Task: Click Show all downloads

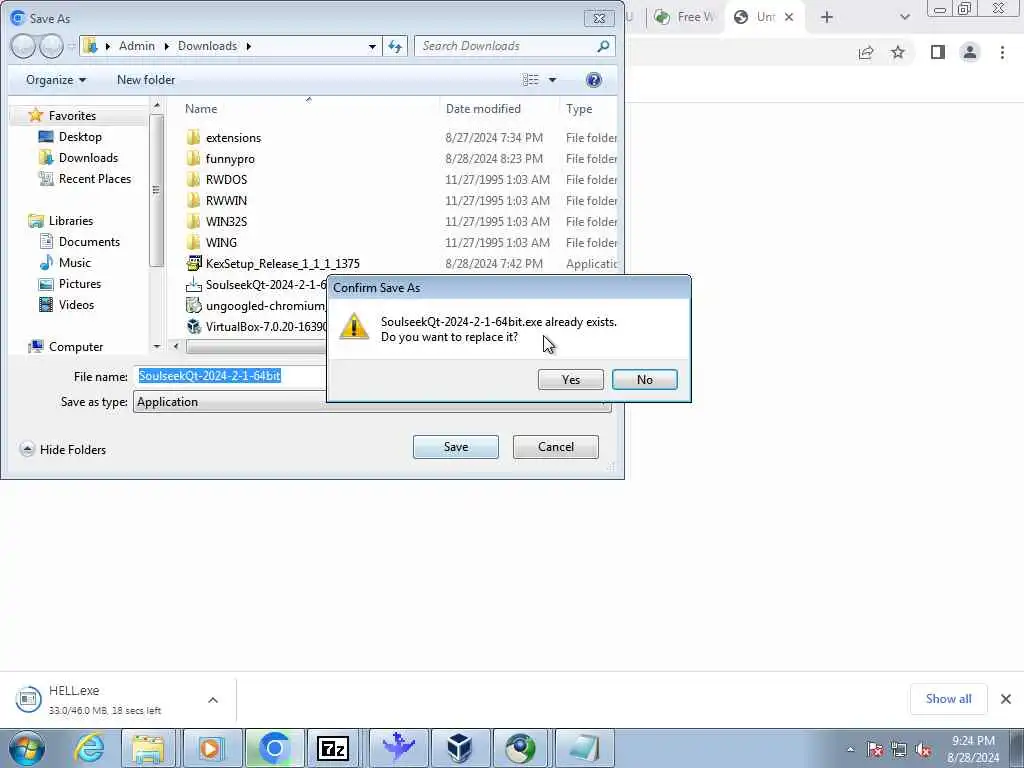Action: tap(948, 699)
